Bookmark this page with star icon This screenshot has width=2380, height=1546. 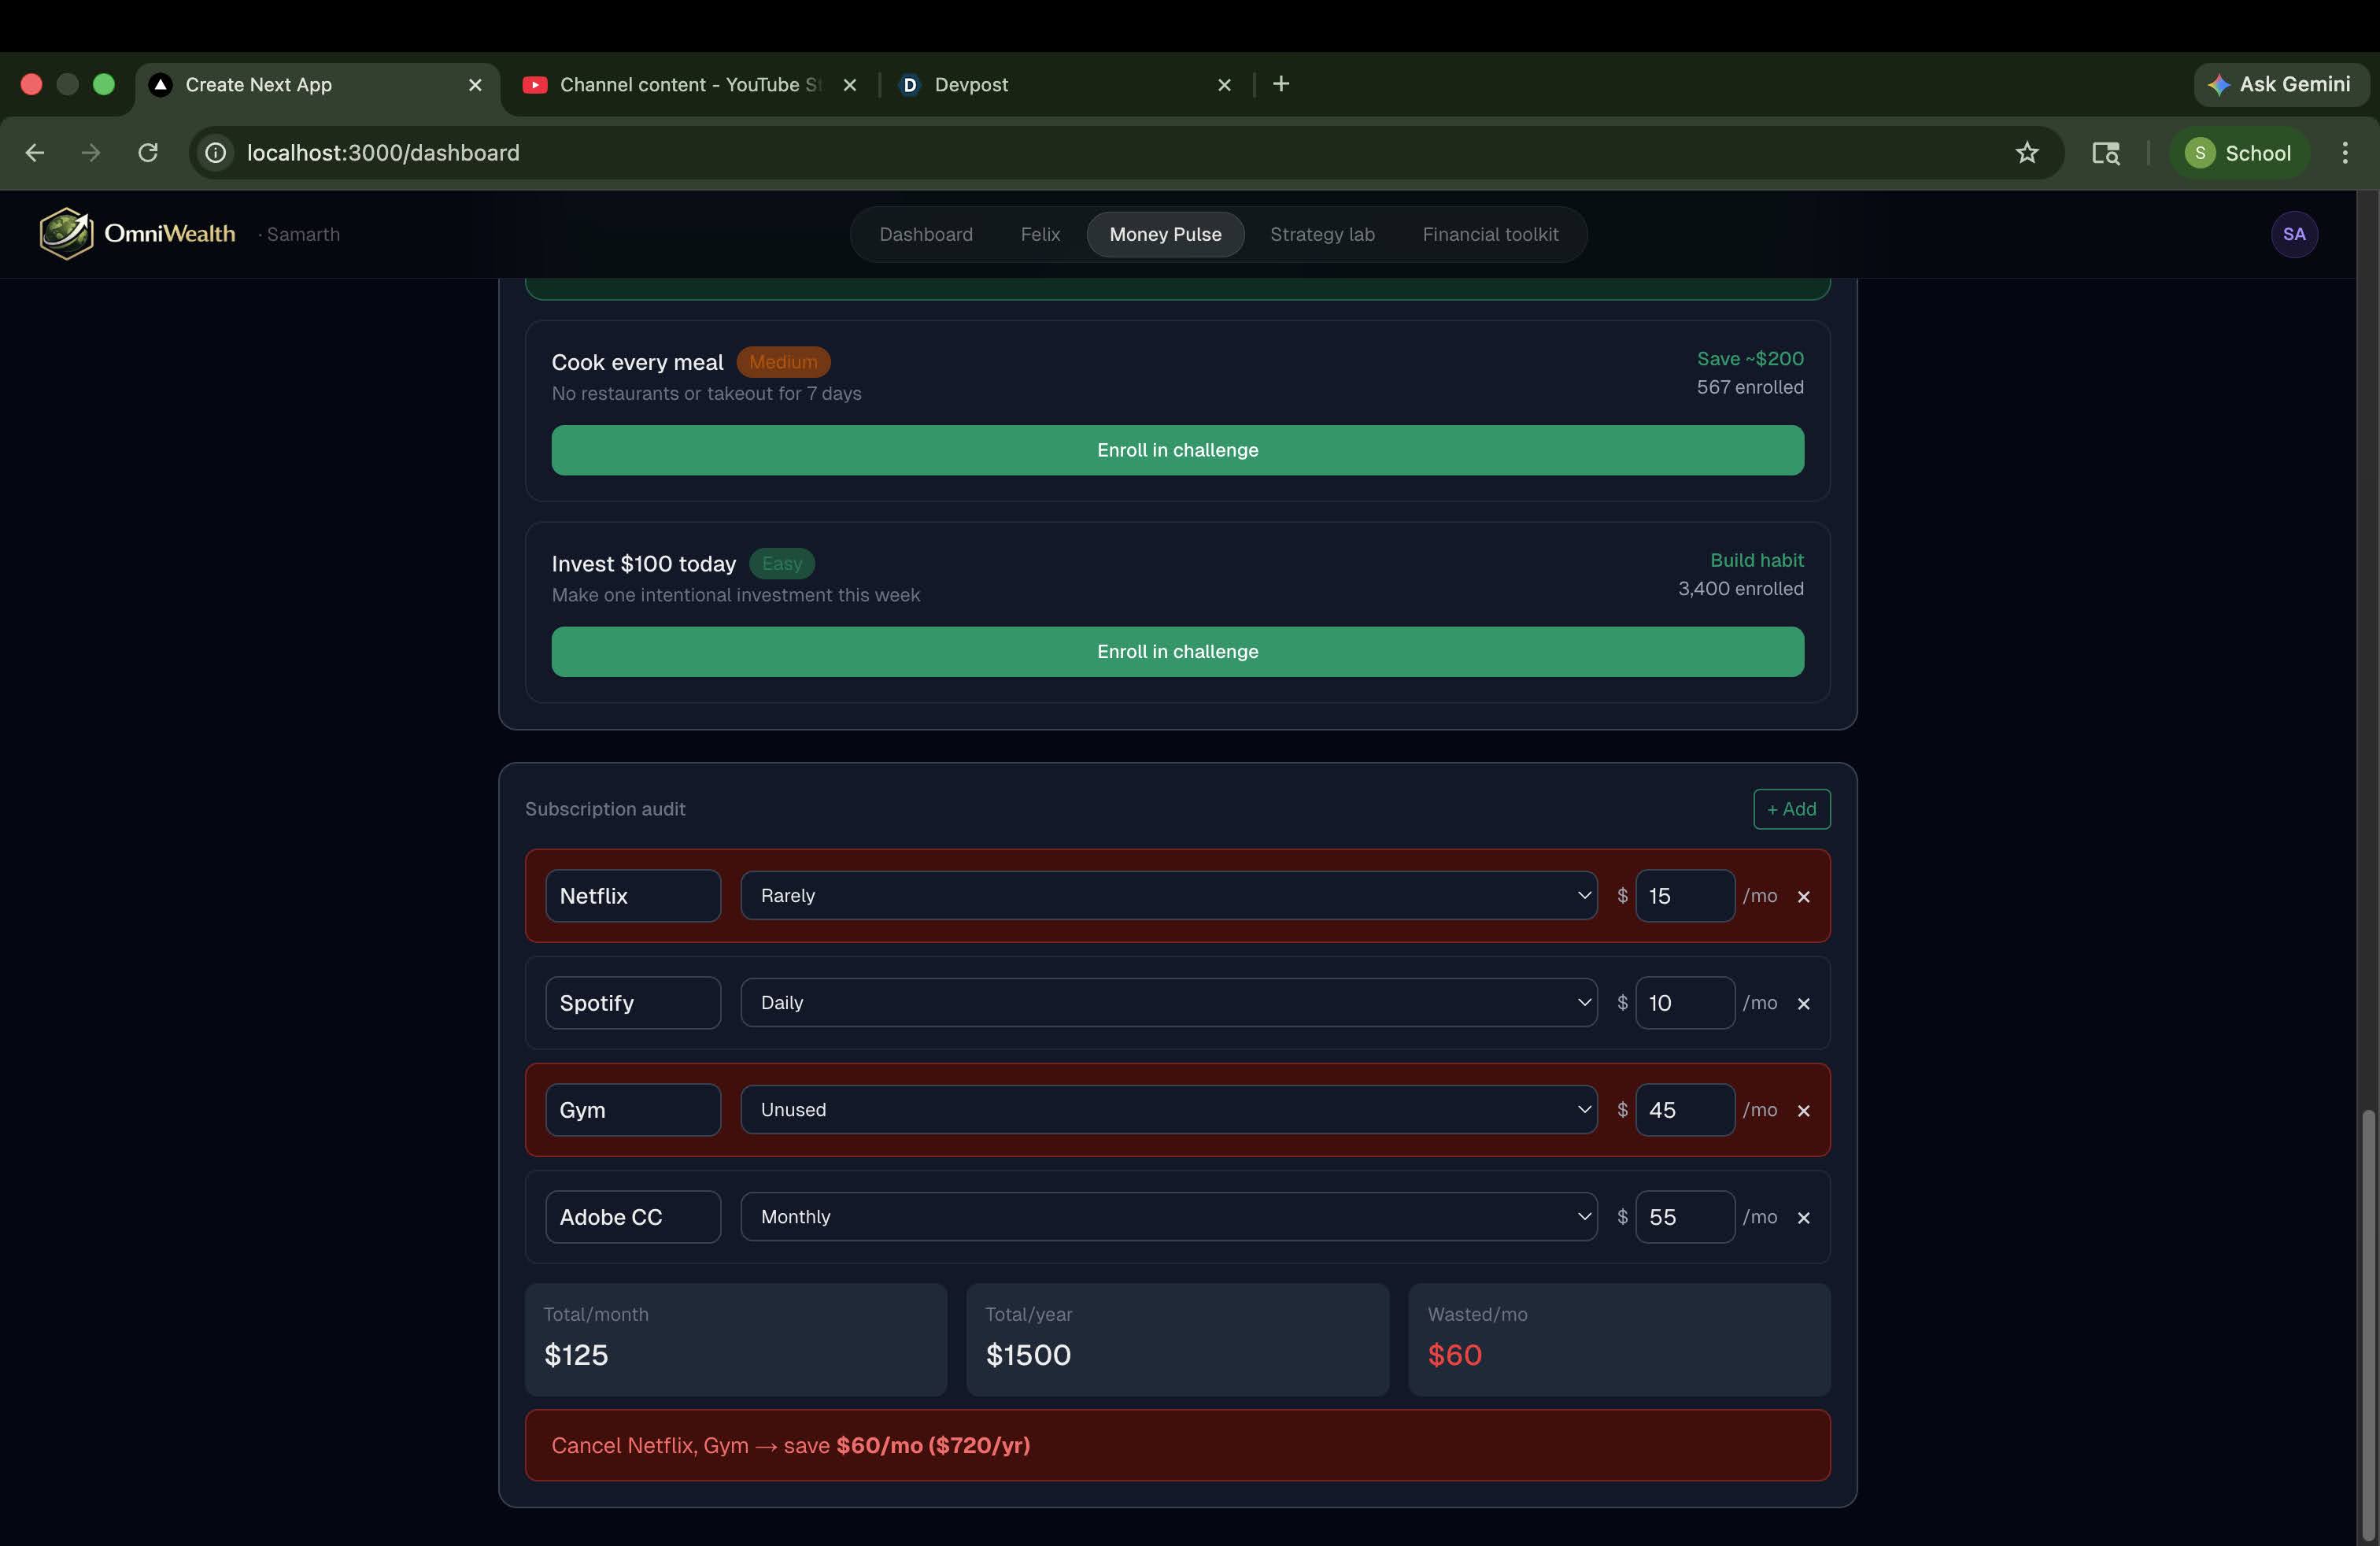coord(2026,153)
